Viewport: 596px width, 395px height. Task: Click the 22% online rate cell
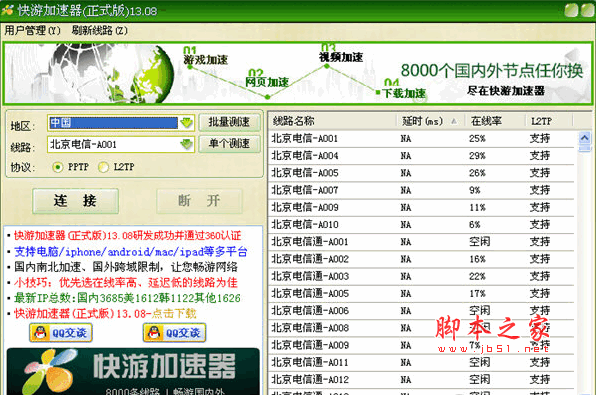[477, 276]
